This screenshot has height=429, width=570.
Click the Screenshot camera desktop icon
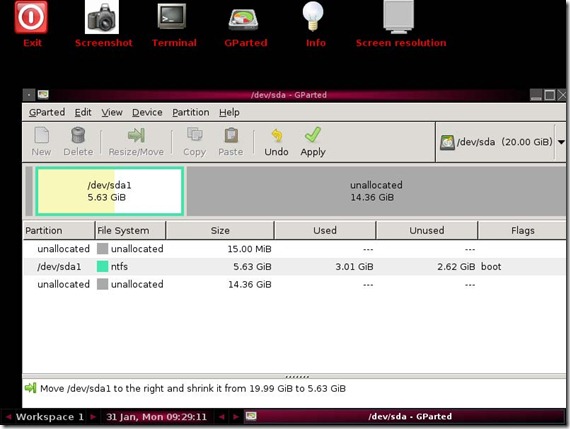pos(102,17)
